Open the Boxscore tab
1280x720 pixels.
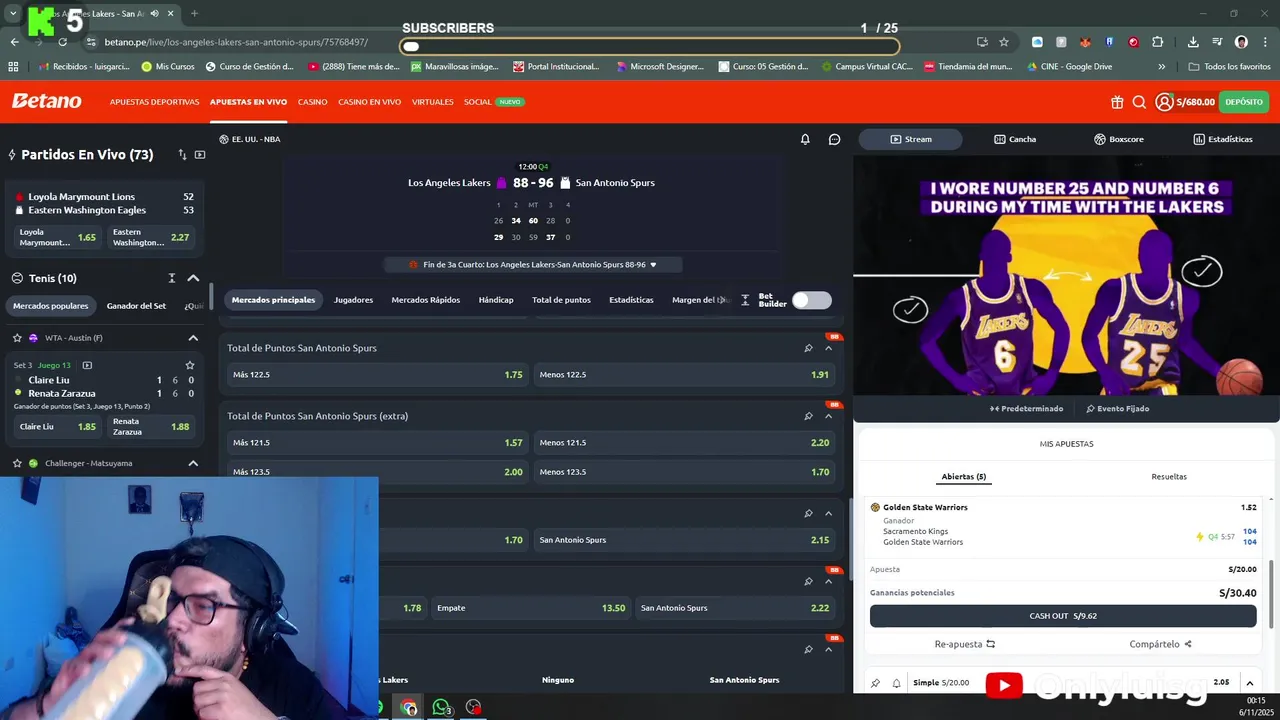[x=1119, y=139]
